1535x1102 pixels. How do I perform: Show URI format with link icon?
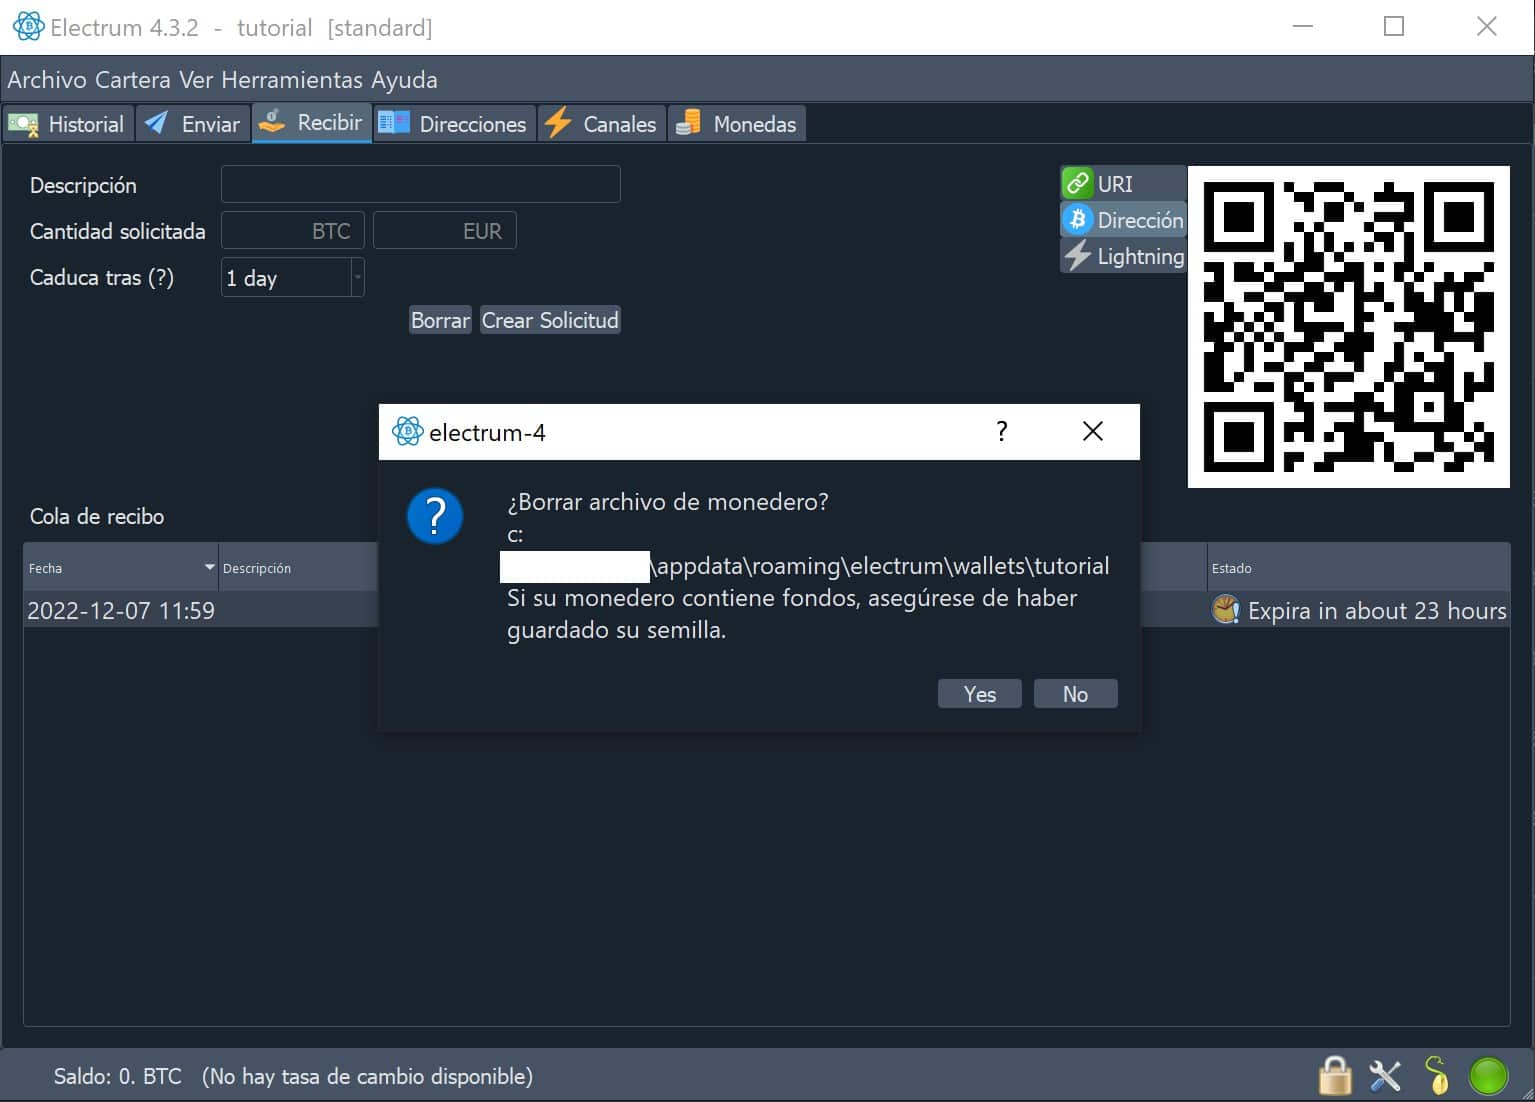pos(1122,183)
